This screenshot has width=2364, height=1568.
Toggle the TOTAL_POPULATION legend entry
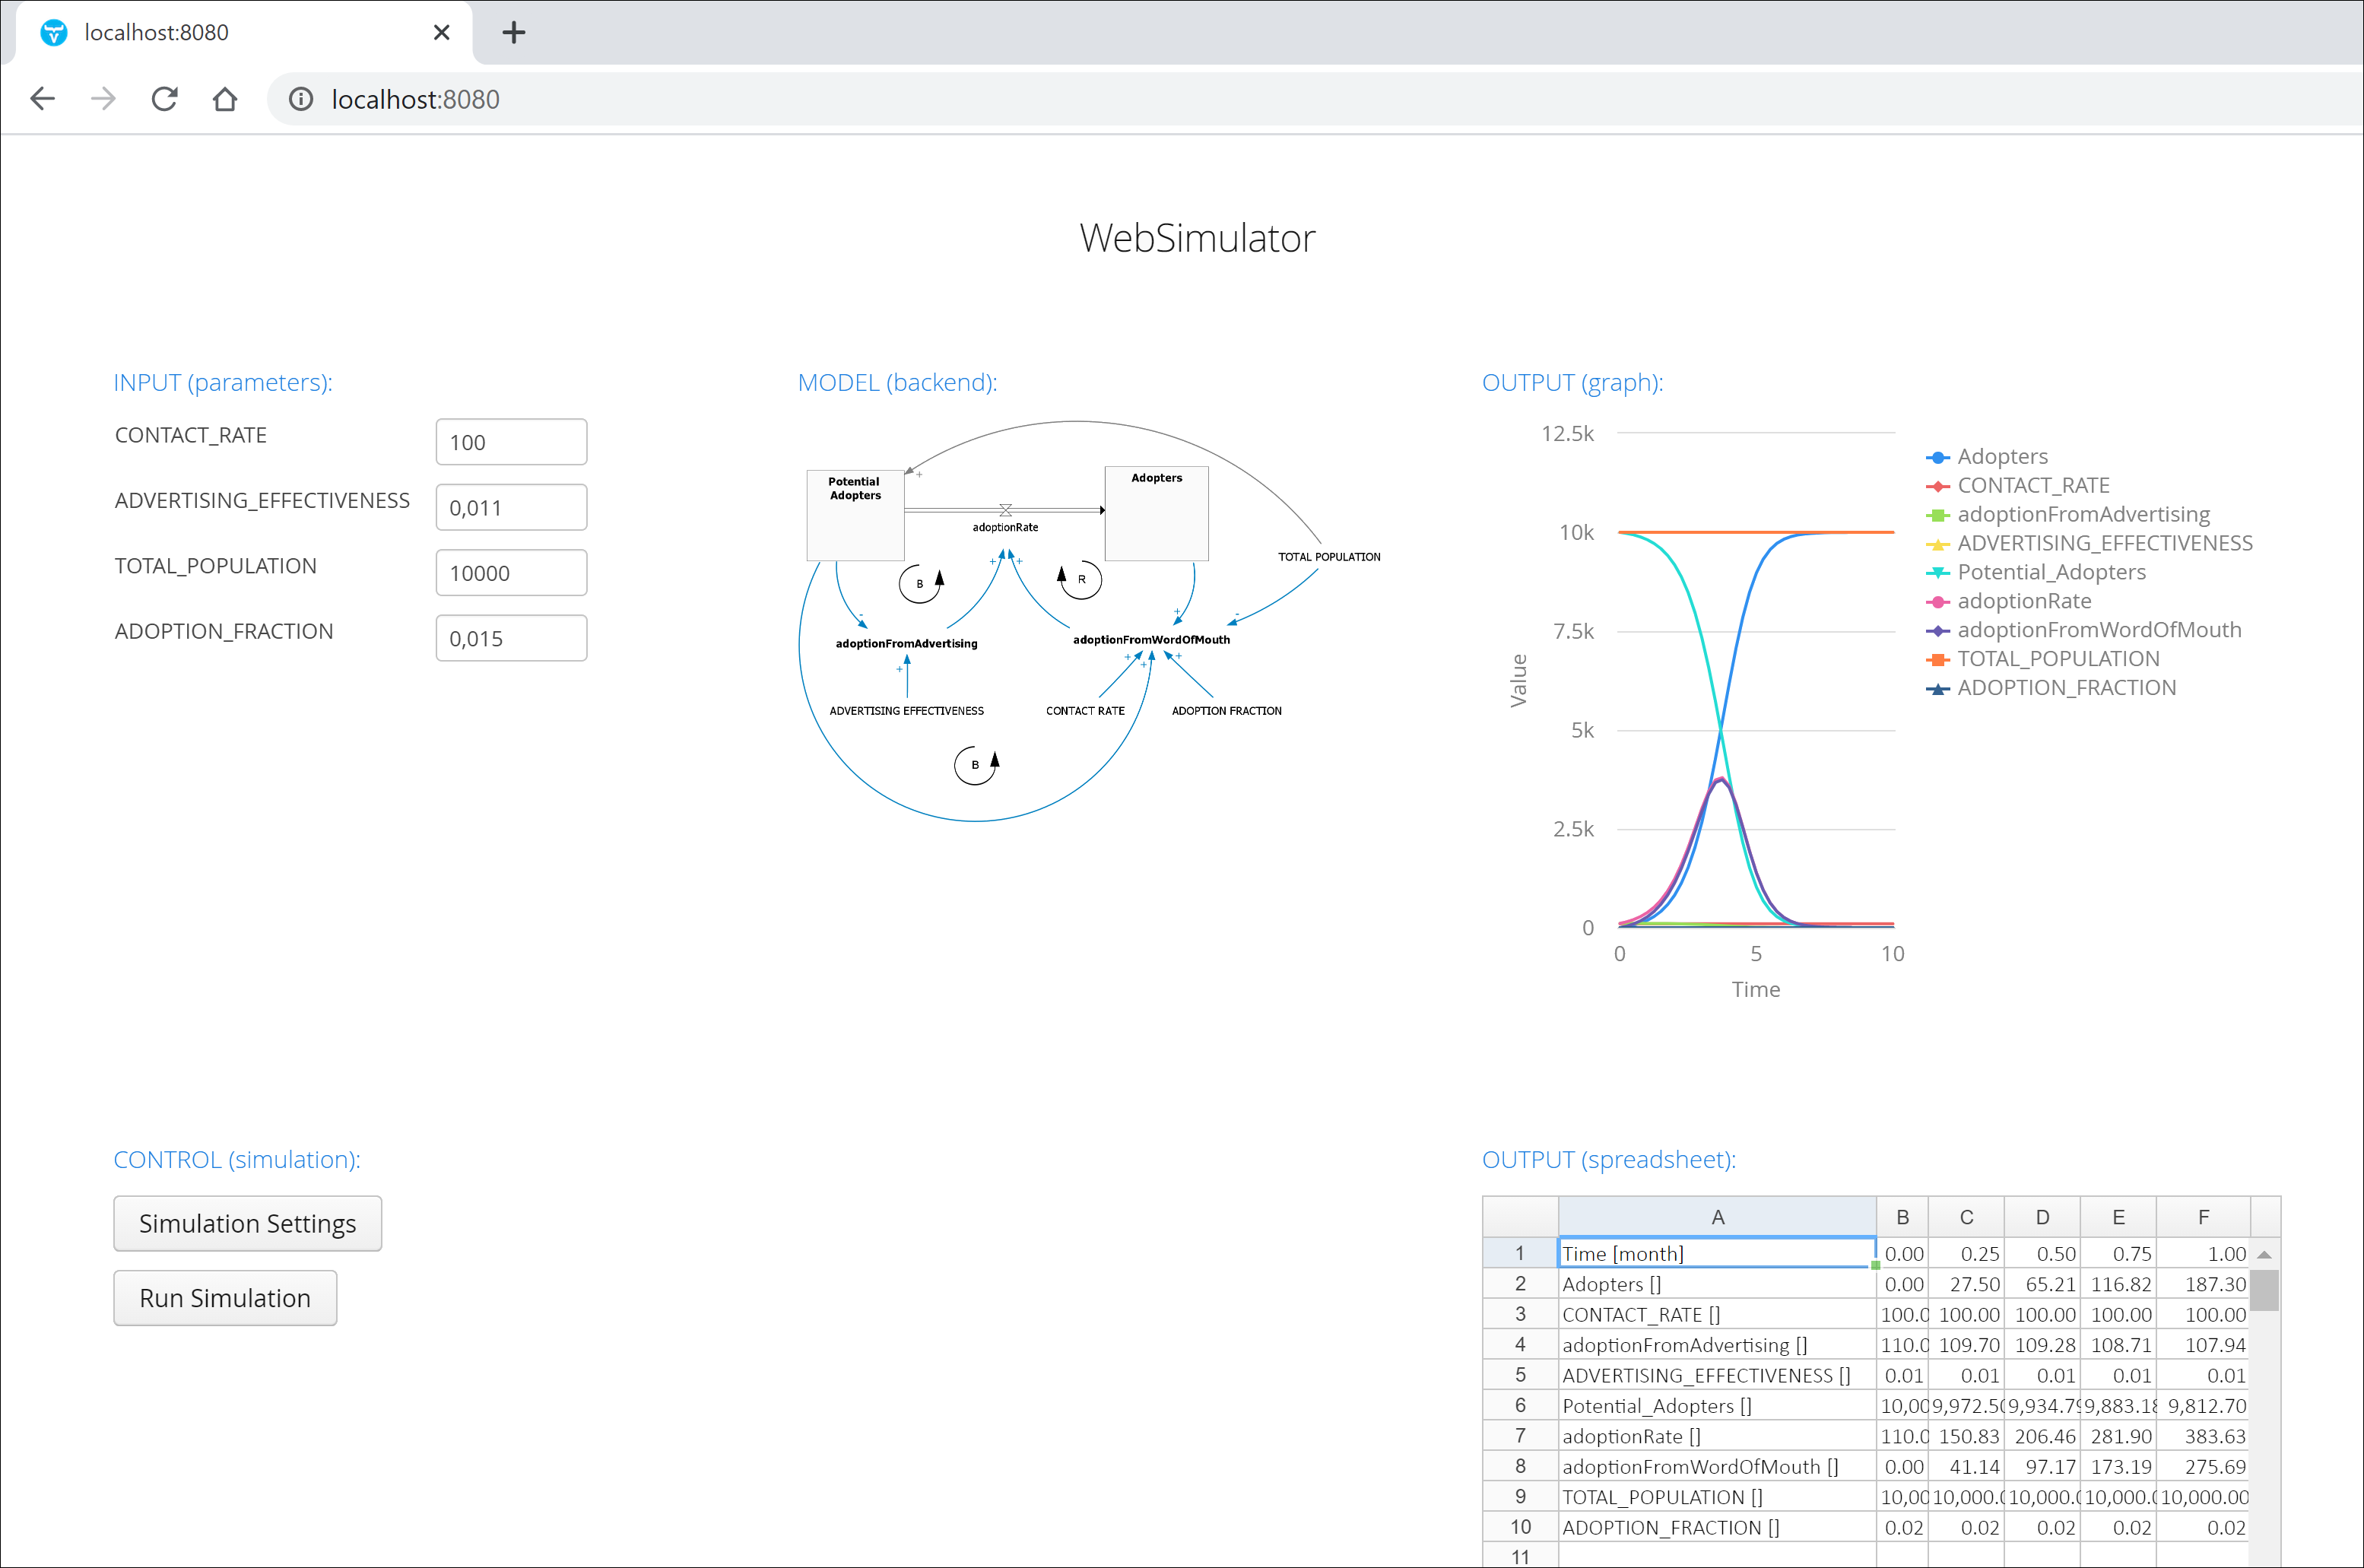click(2057, 659)
